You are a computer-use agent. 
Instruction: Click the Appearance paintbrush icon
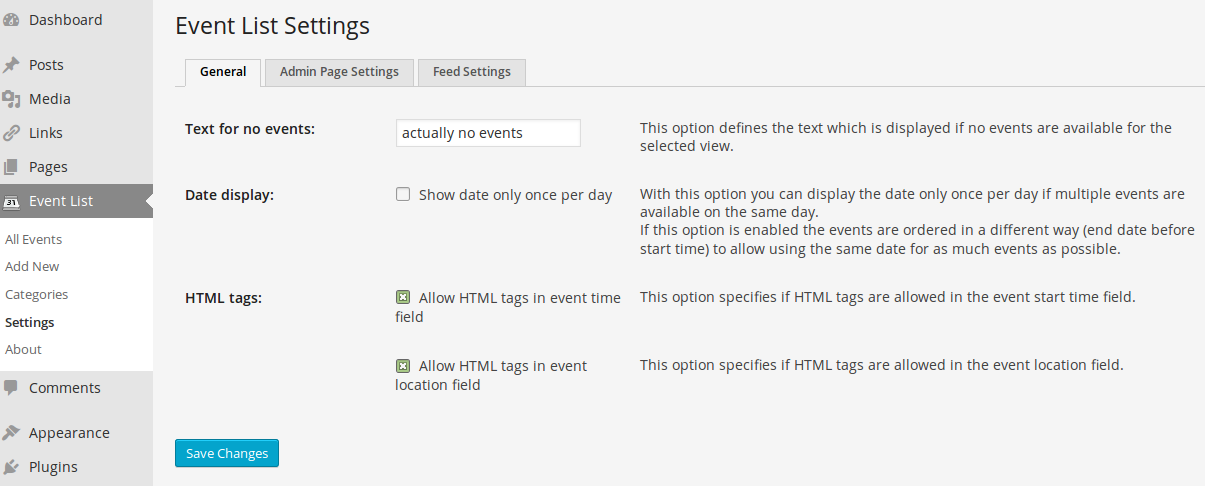[x=12, y=433]
